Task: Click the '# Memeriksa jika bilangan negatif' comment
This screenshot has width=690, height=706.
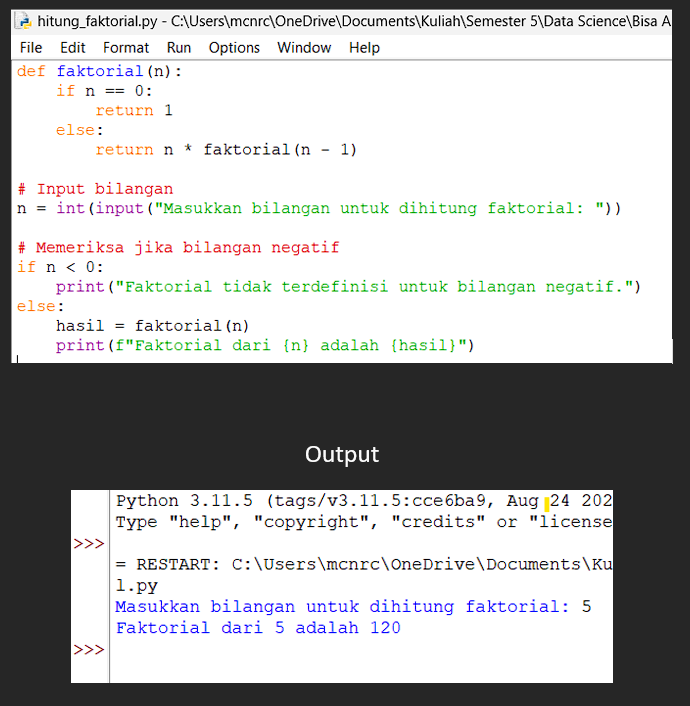Action: coord(178,248)
